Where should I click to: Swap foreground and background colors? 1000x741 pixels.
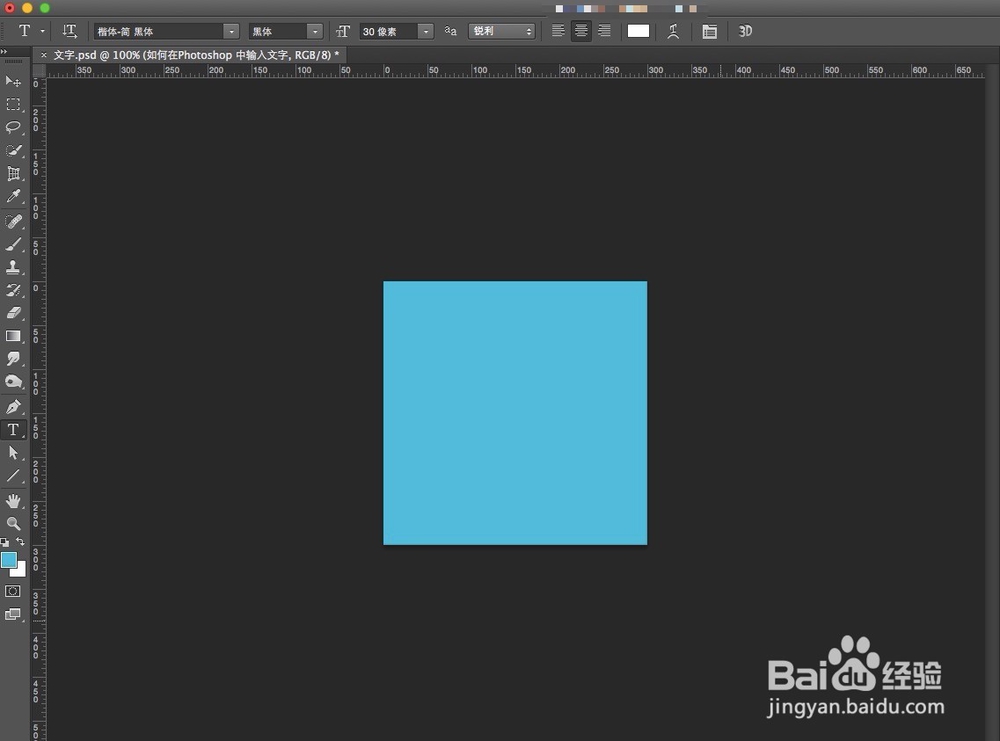click(x=20, y=541)
